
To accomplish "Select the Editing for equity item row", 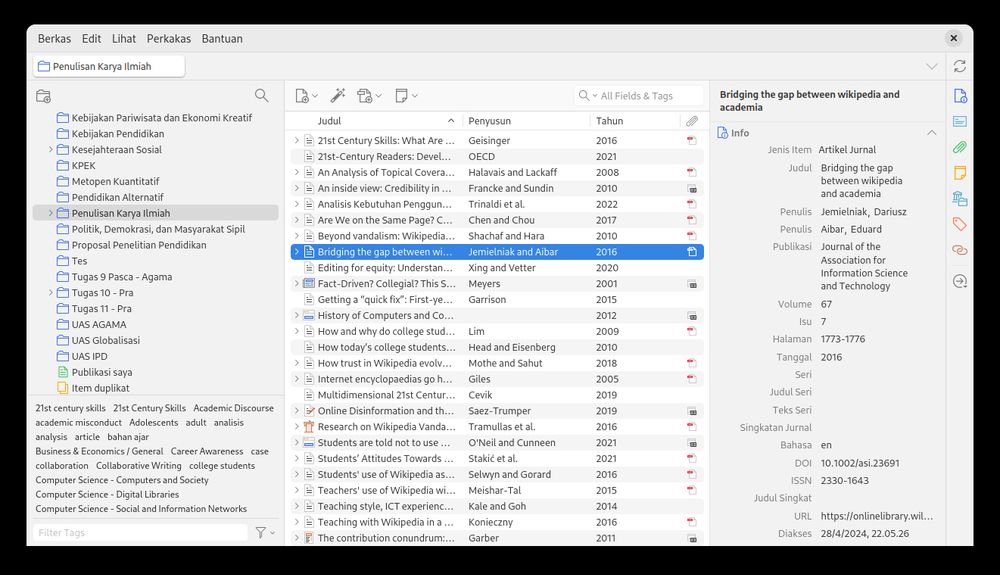I will coord(497,268).
